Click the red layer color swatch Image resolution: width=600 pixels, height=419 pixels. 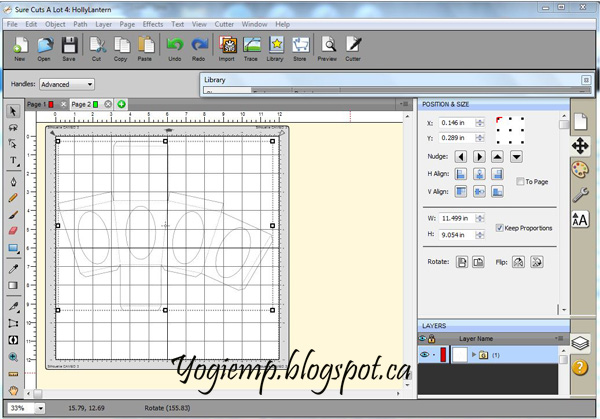[x=443, y=355]
